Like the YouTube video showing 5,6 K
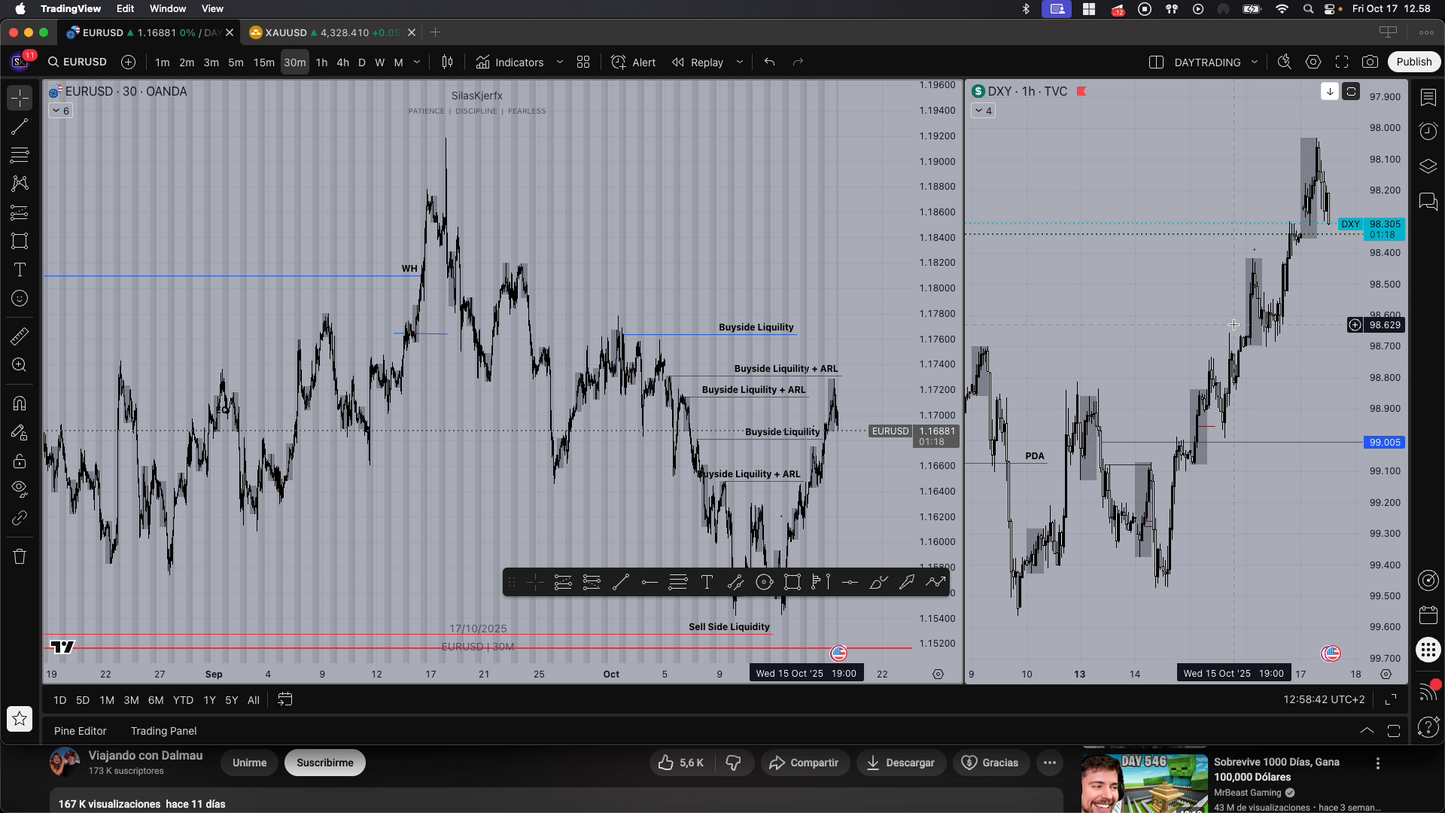 coord(680,763)
